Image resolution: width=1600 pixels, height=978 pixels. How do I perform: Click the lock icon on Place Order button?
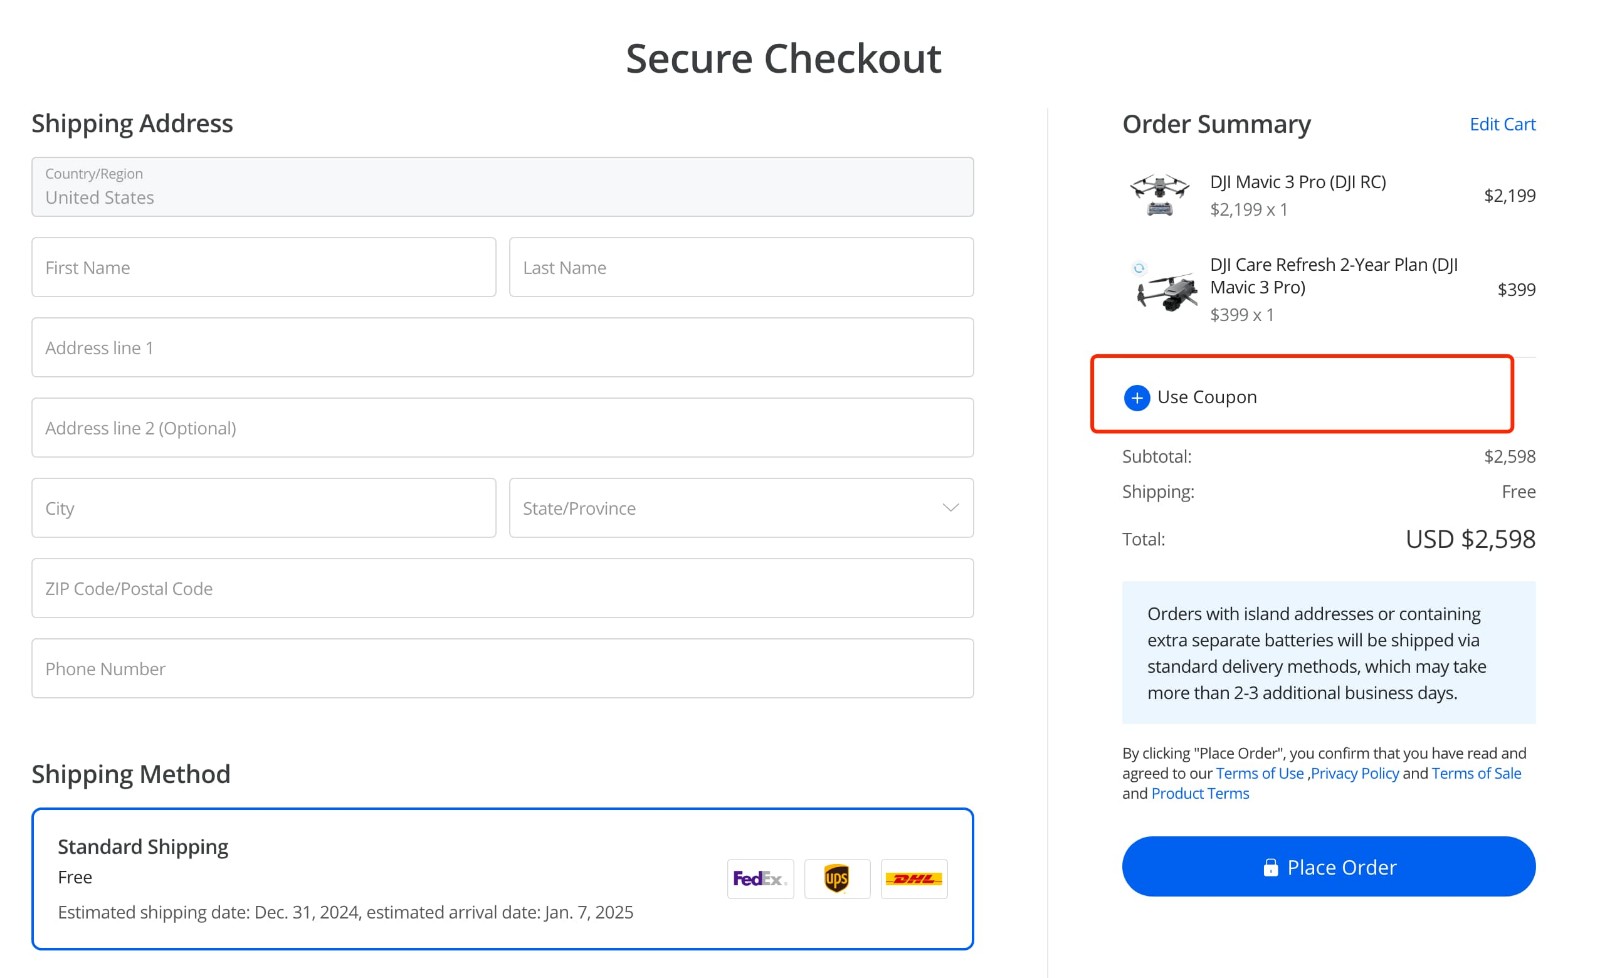(x=1270, y=867)
